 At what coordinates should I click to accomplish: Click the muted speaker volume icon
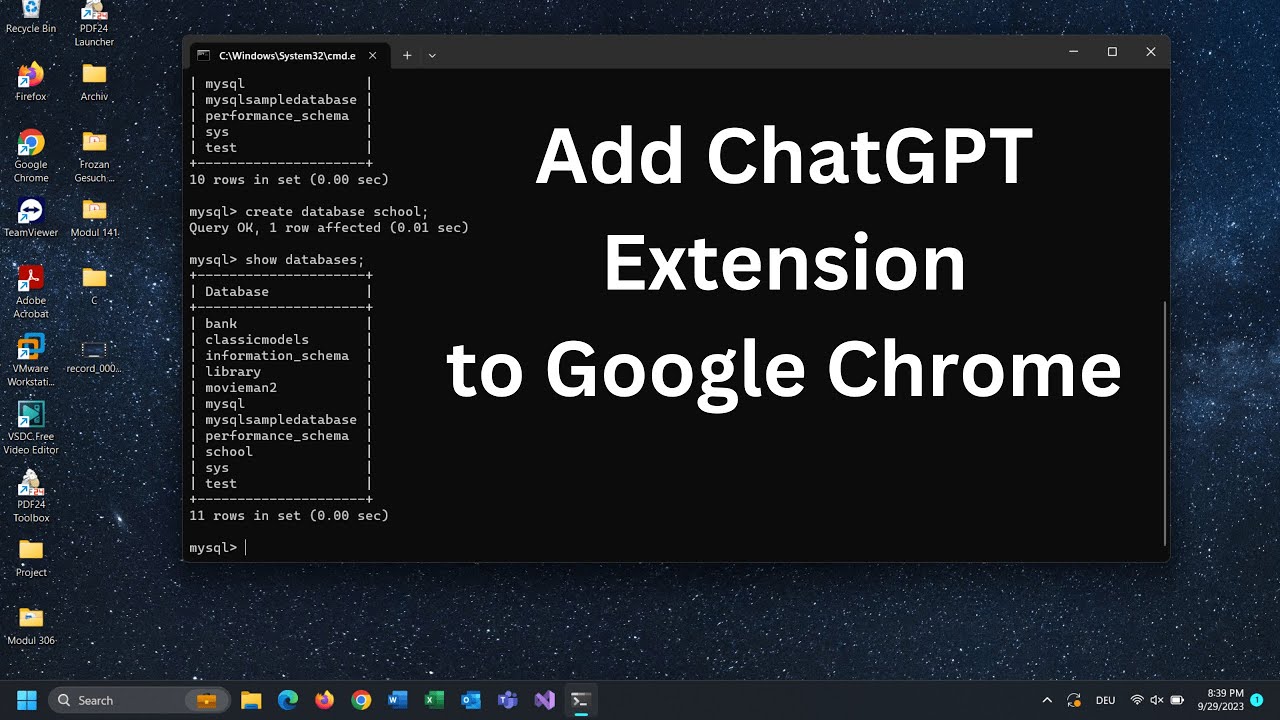1157,700
